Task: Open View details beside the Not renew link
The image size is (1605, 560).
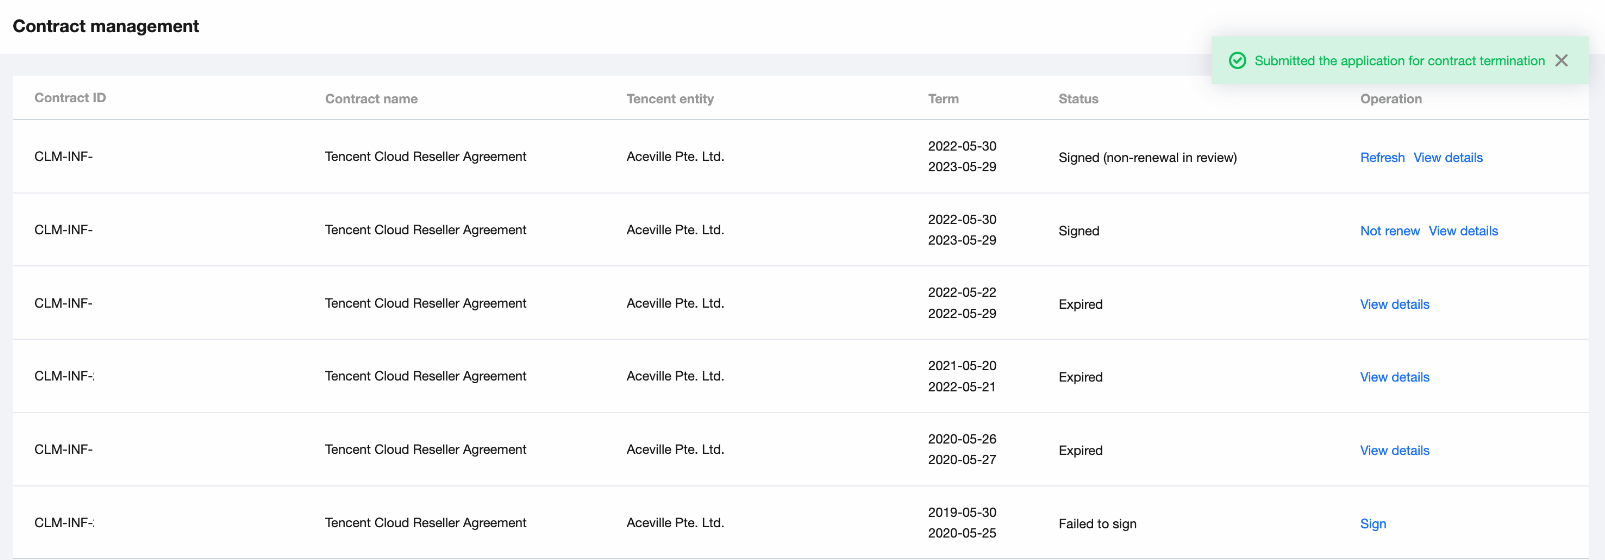Action: click(1463, 231)
